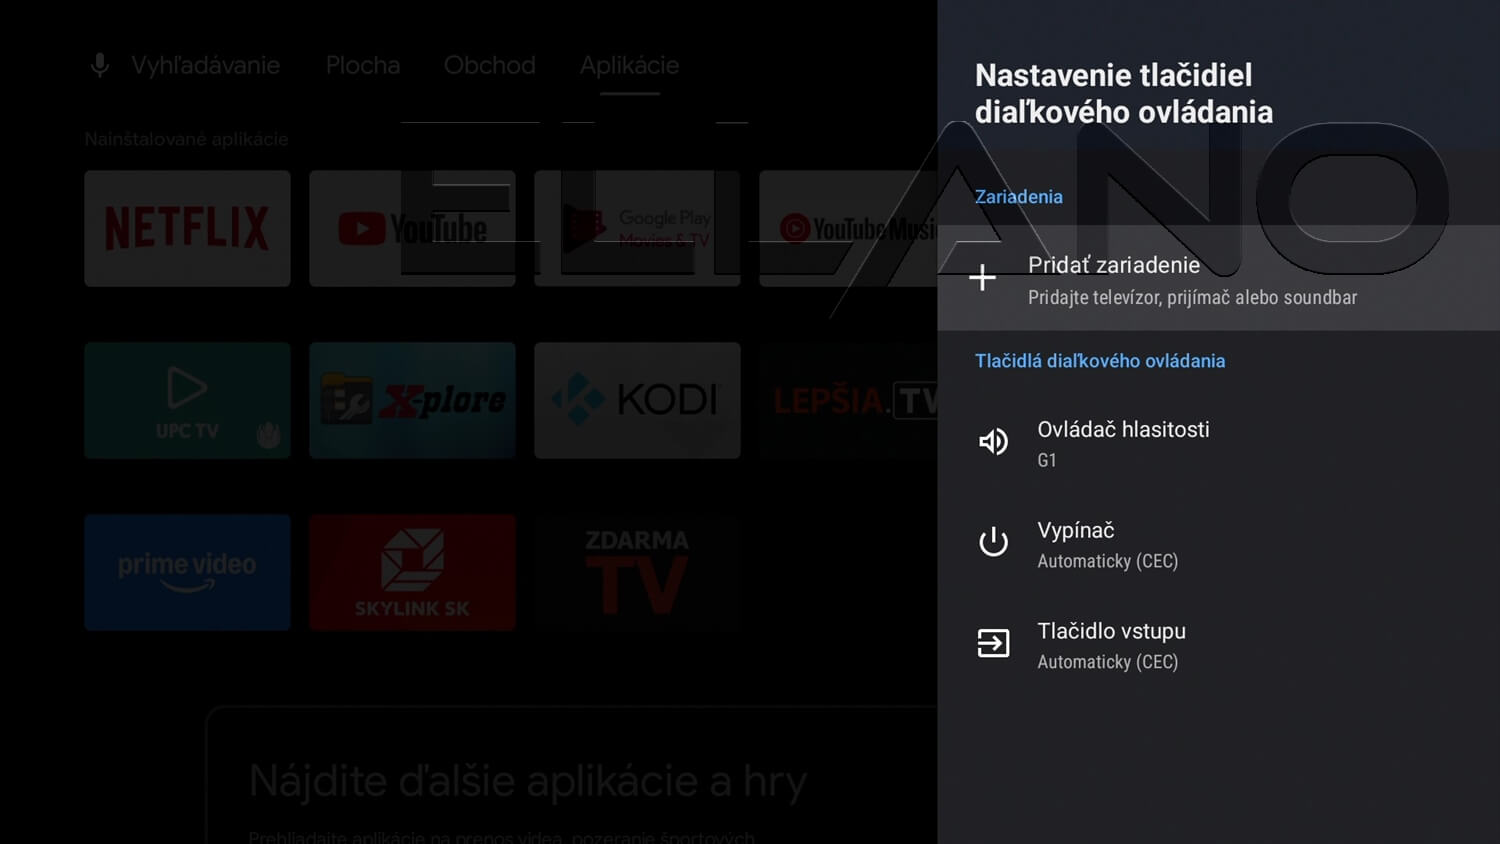Launch the Skylink SK app
The height and width of the screenshot is (844, 1500).
(412, 573)
